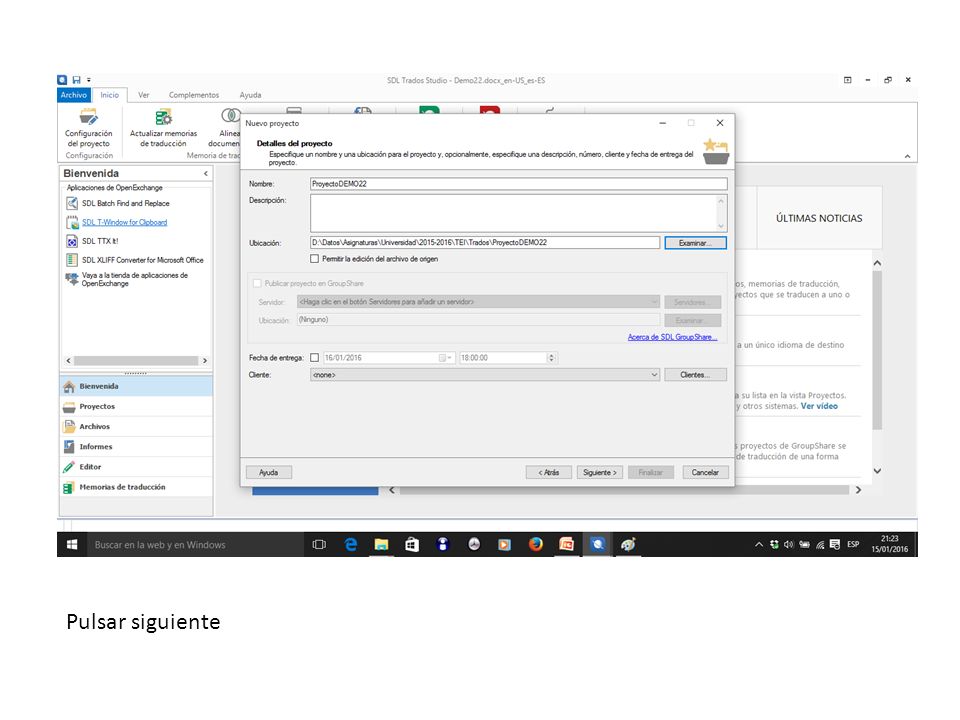Launch Firefox from taskbar

coord(536,544)
